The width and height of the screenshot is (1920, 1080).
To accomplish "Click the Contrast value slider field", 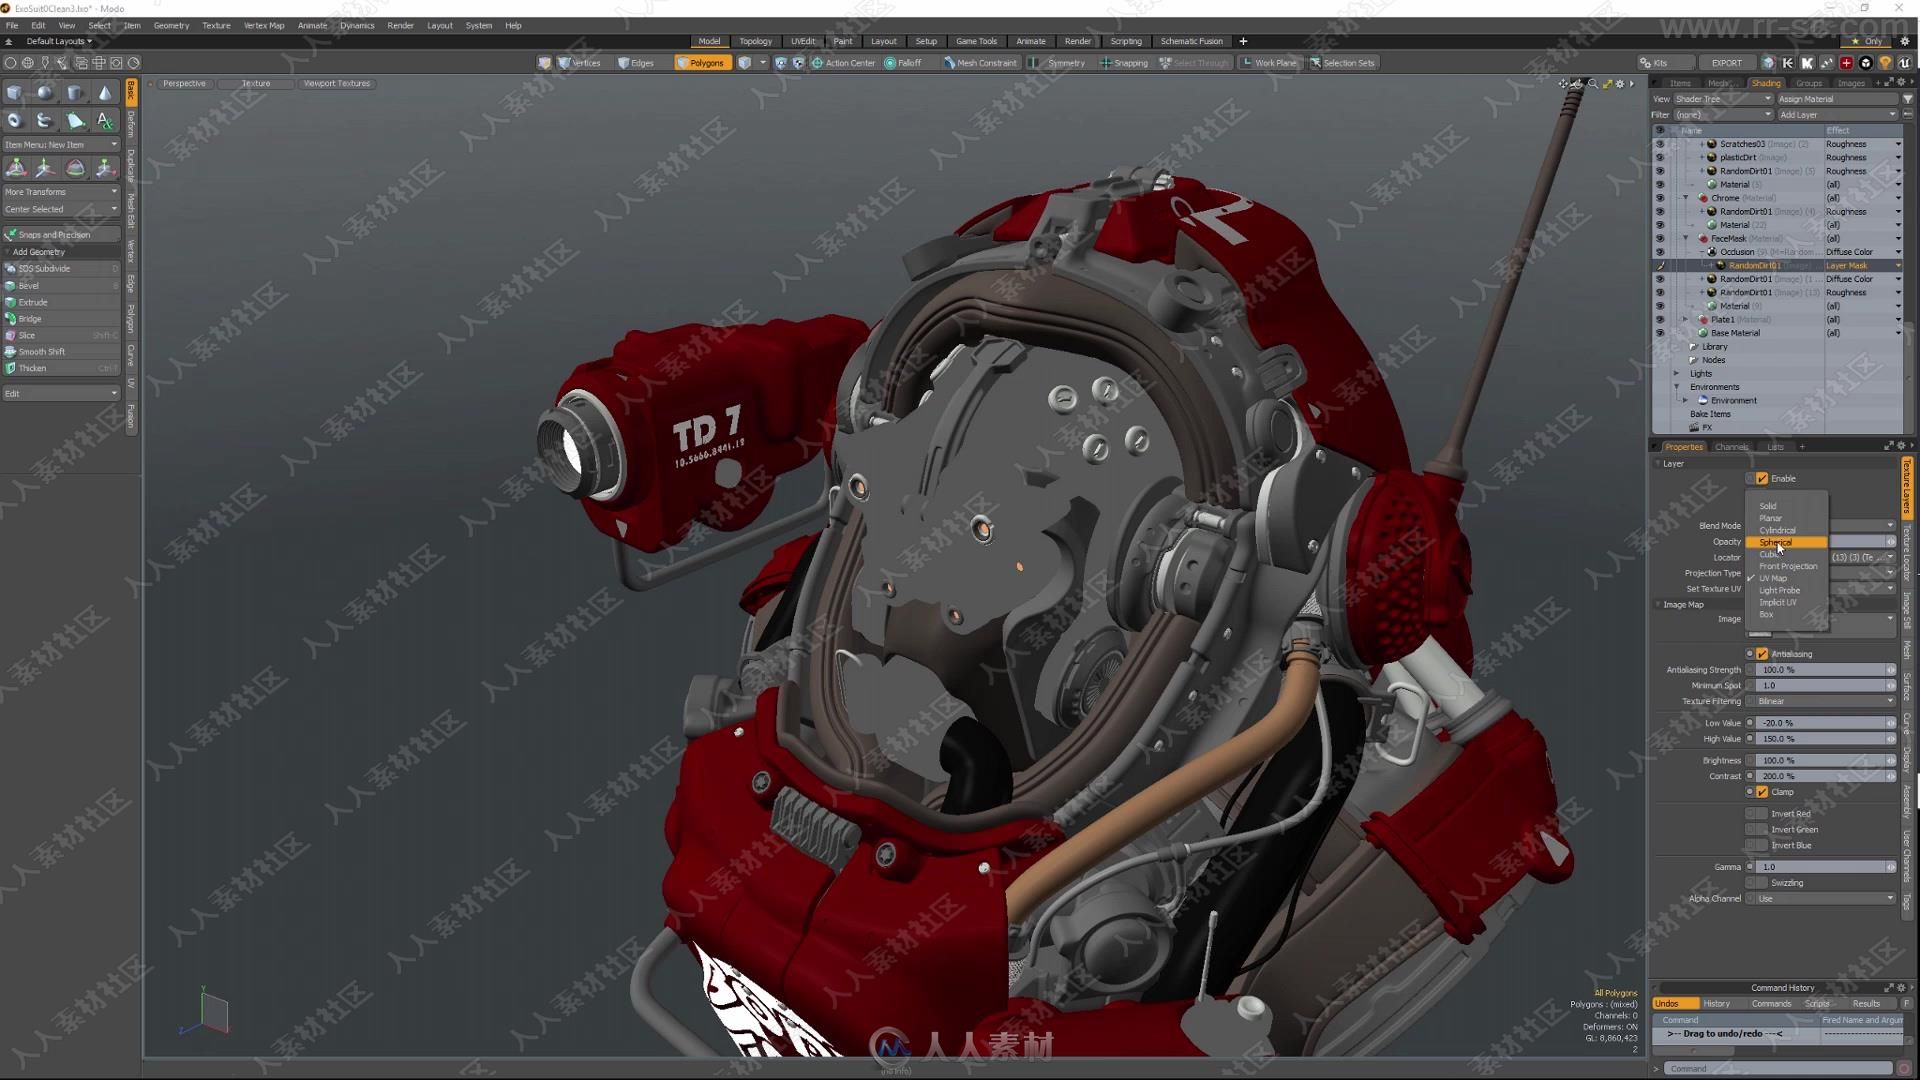I will pos(1825,777).
